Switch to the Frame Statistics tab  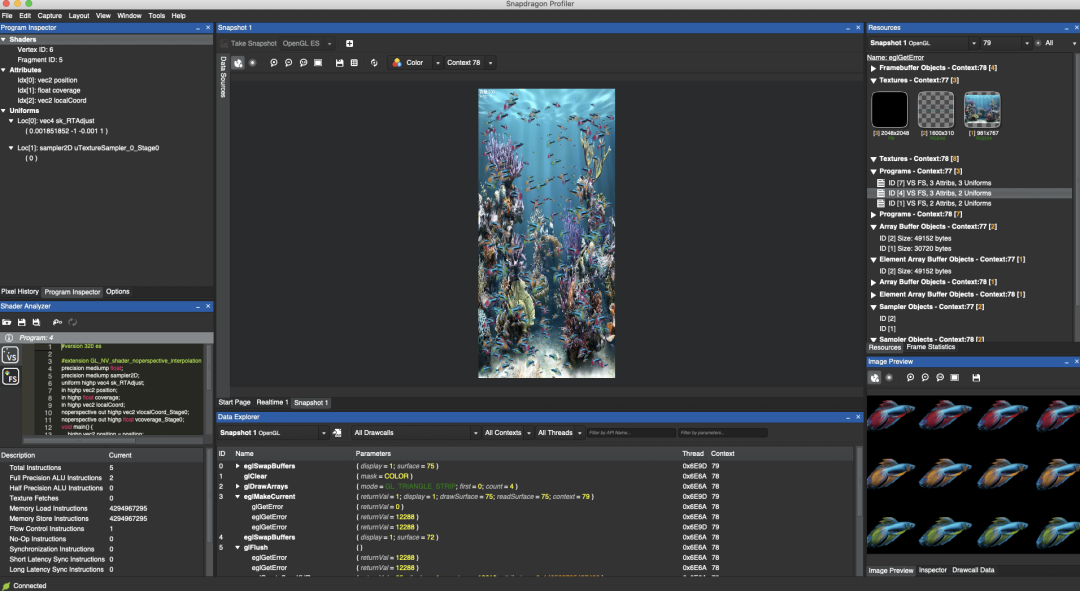point(930,347)
